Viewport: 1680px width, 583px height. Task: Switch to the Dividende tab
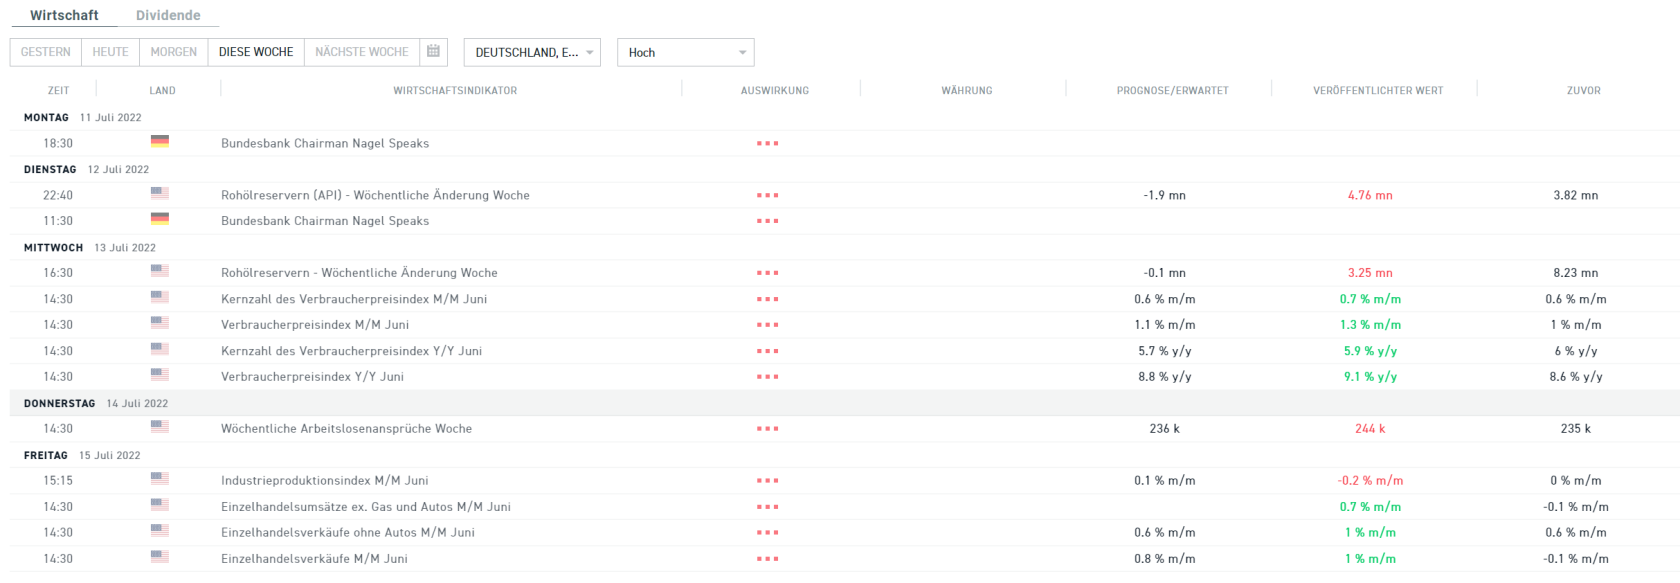tap(168, 15)
